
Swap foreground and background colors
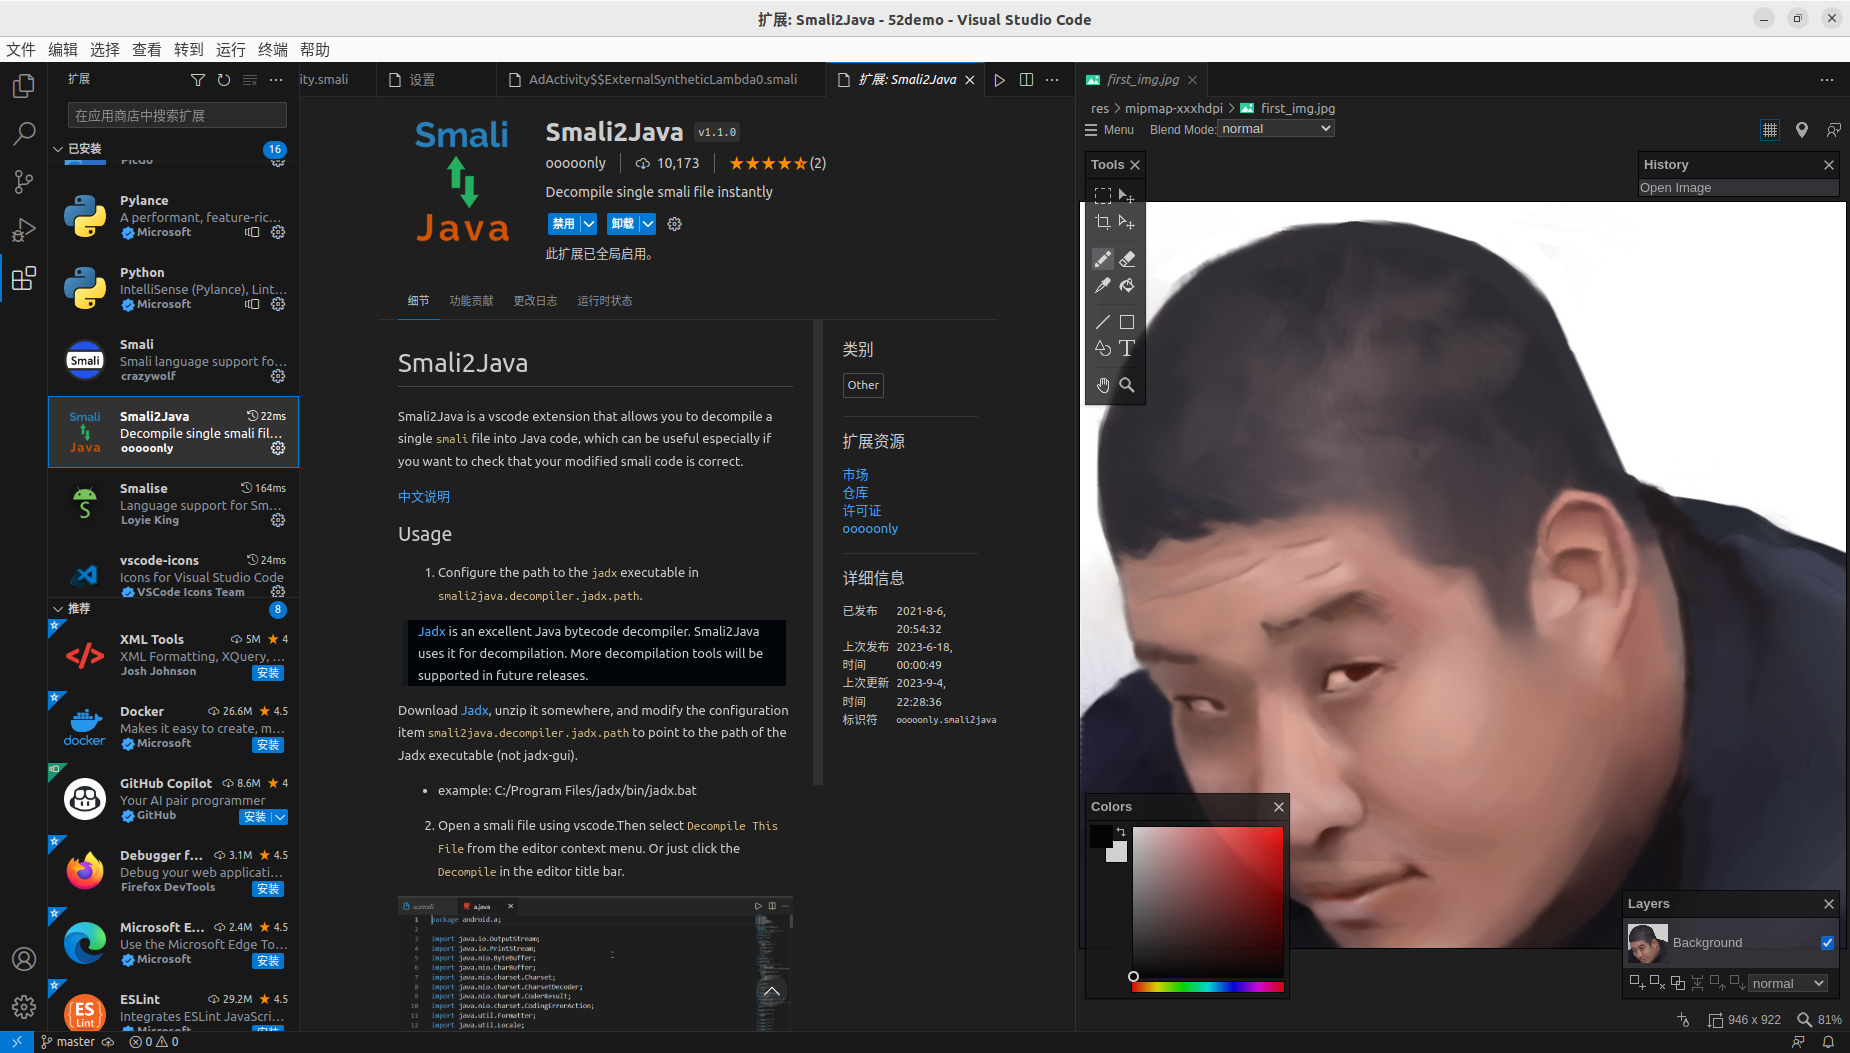[x=1121, y=832]
